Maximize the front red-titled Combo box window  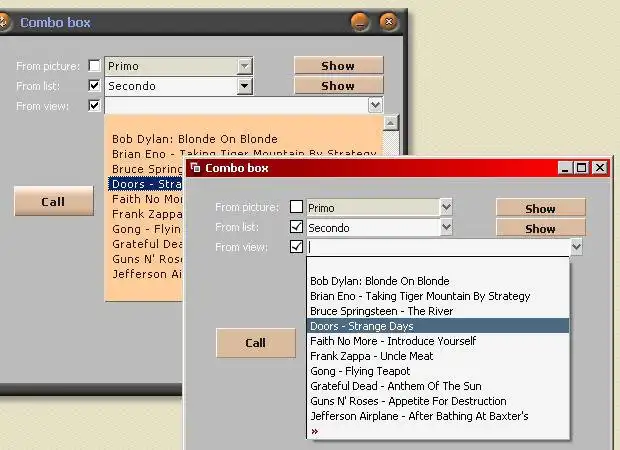(582, 168)
